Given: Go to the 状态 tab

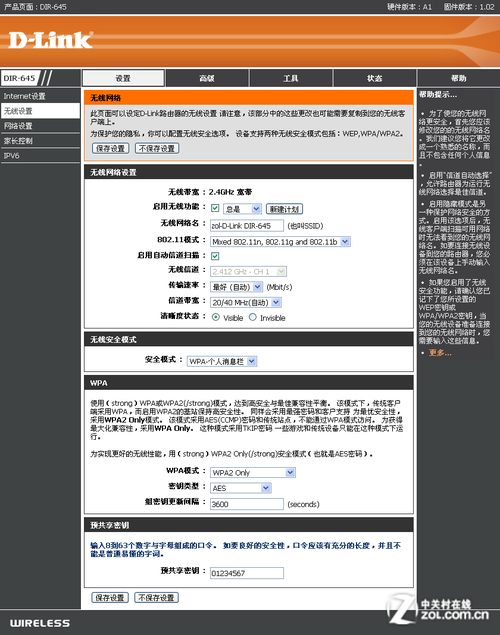Looking at the screenshot, I should [x=374, y=78].
